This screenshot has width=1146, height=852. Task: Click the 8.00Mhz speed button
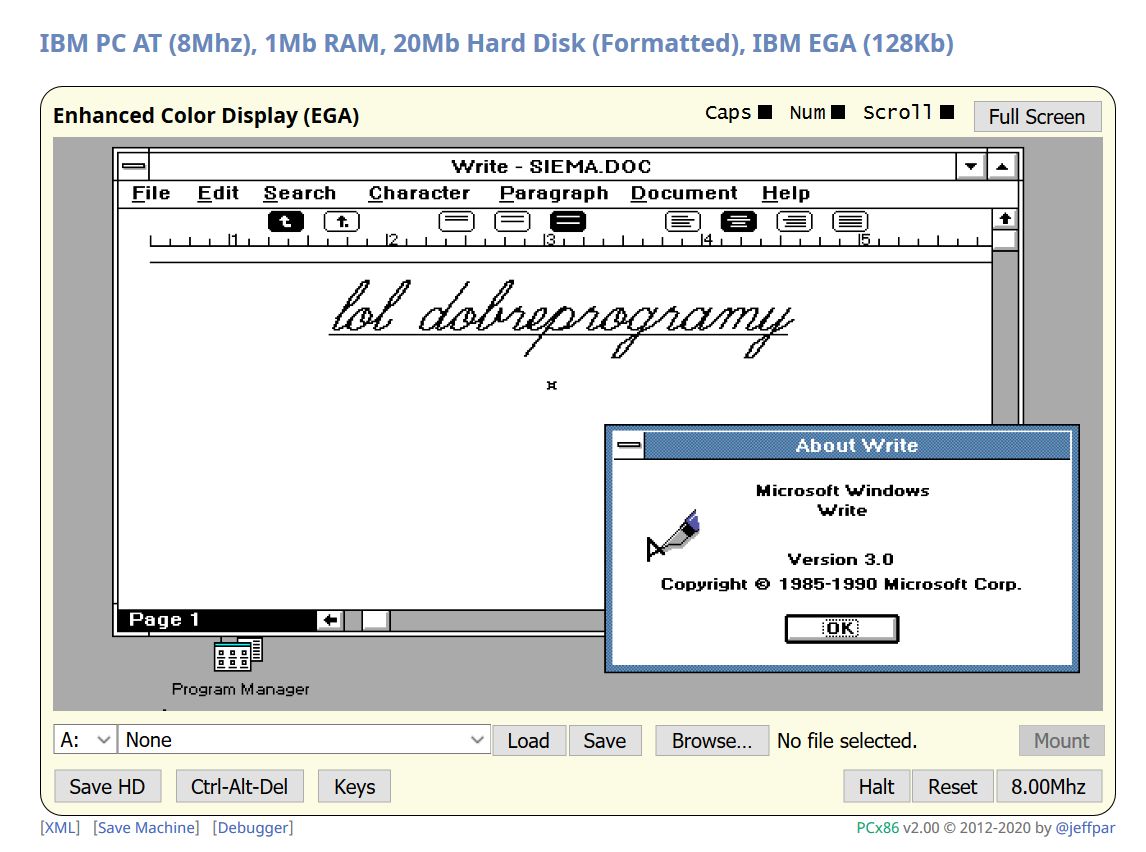pyautogui.click(x=1048, y=786)
